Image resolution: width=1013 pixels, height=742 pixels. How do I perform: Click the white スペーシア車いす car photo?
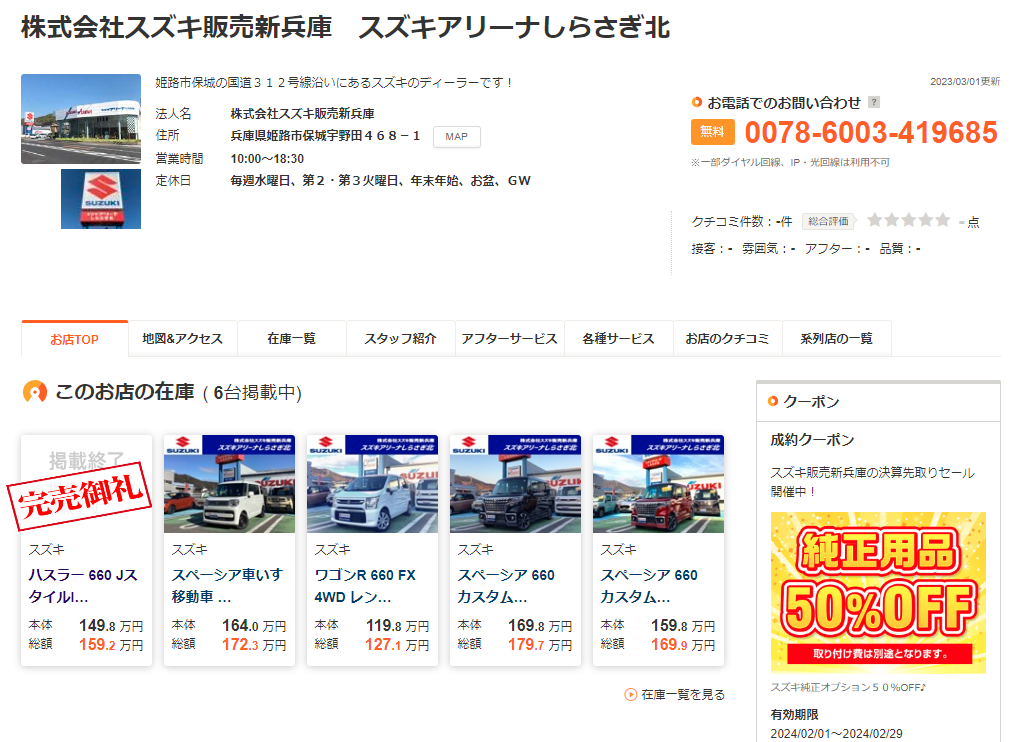[229, 484]
